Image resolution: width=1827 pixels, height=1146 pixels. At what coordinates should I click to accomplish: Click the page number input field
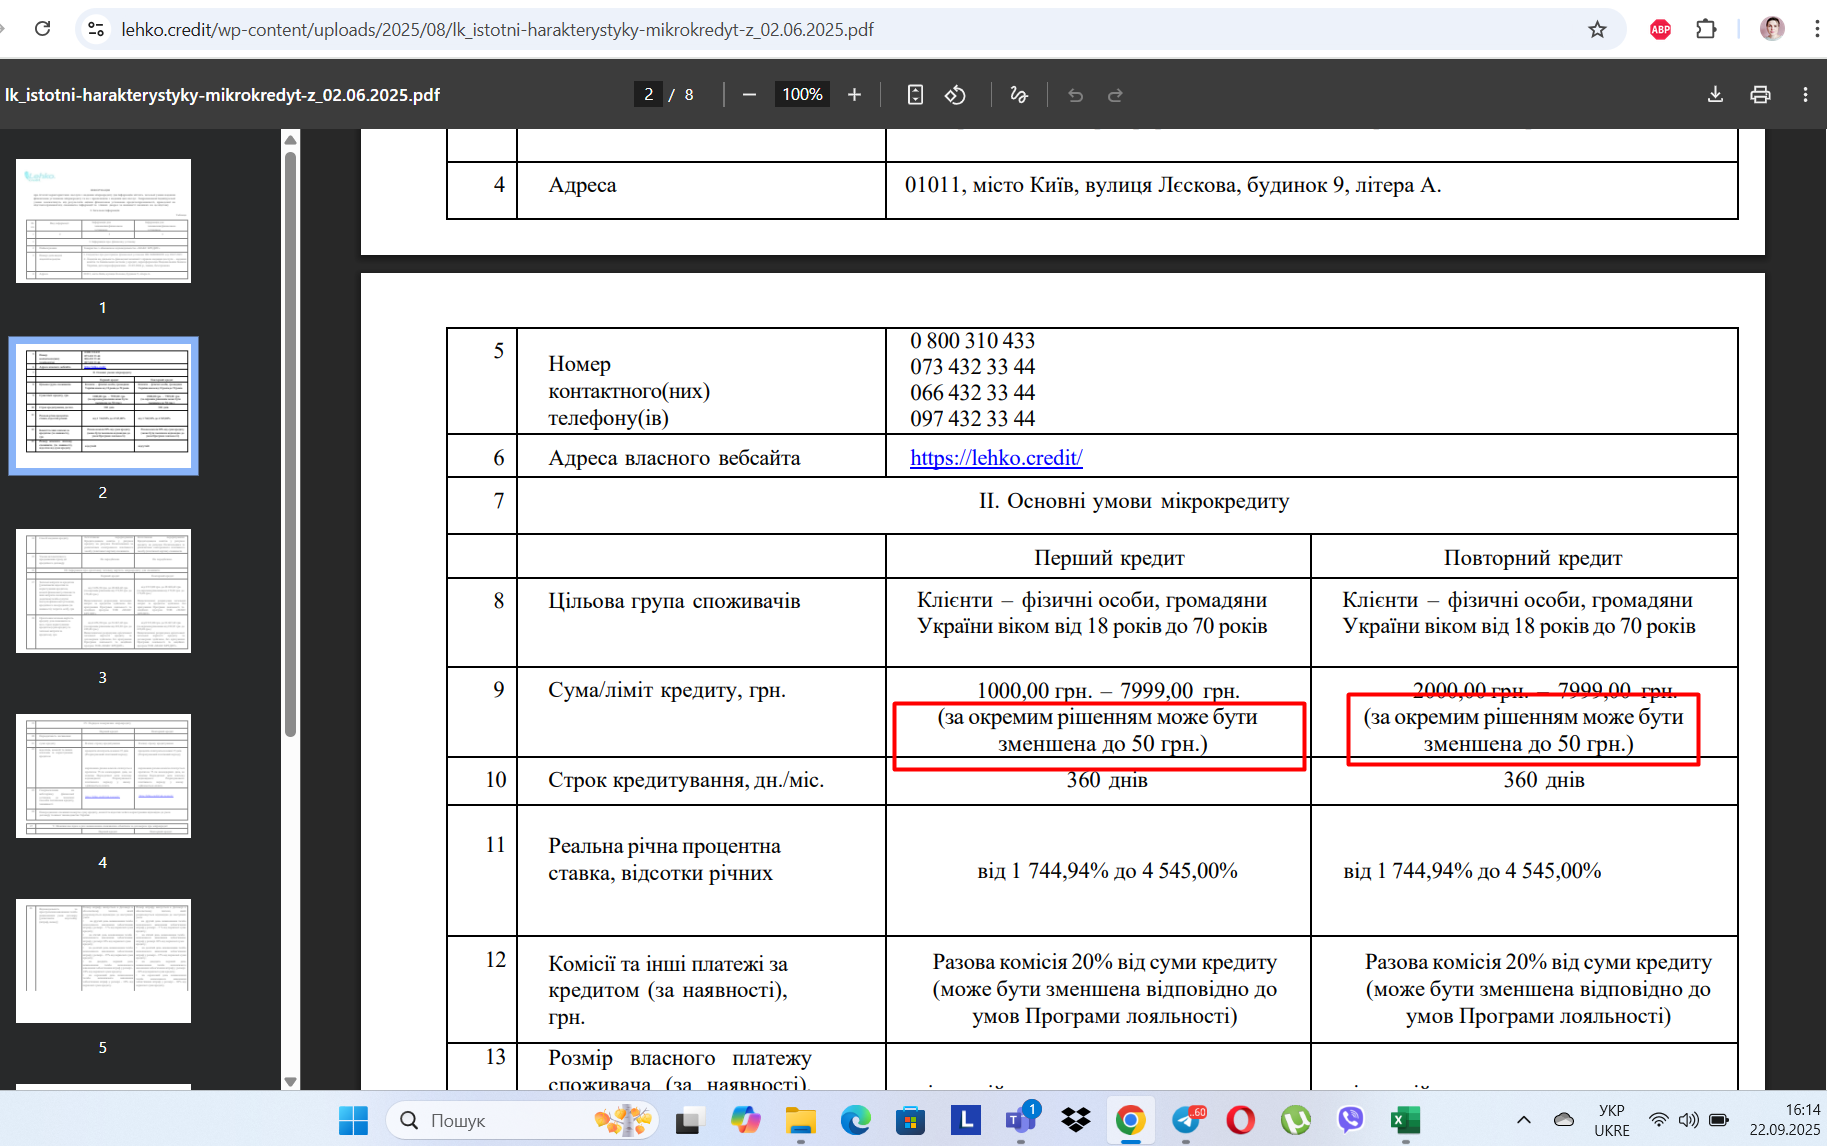click(x=648, y=94)
